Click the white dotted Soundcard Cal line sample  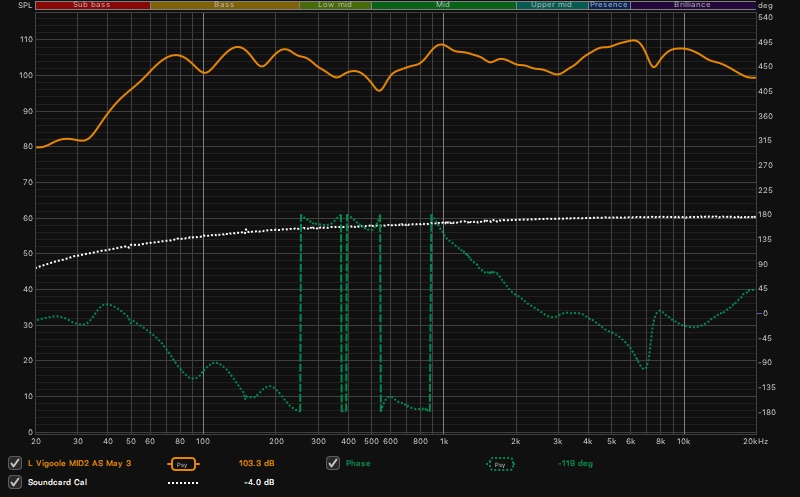183,482
